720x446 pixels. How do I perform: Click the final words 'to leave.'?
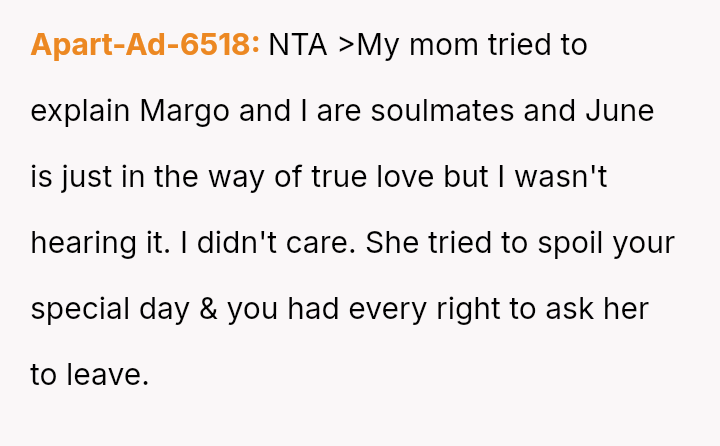[x=89, y=375]
